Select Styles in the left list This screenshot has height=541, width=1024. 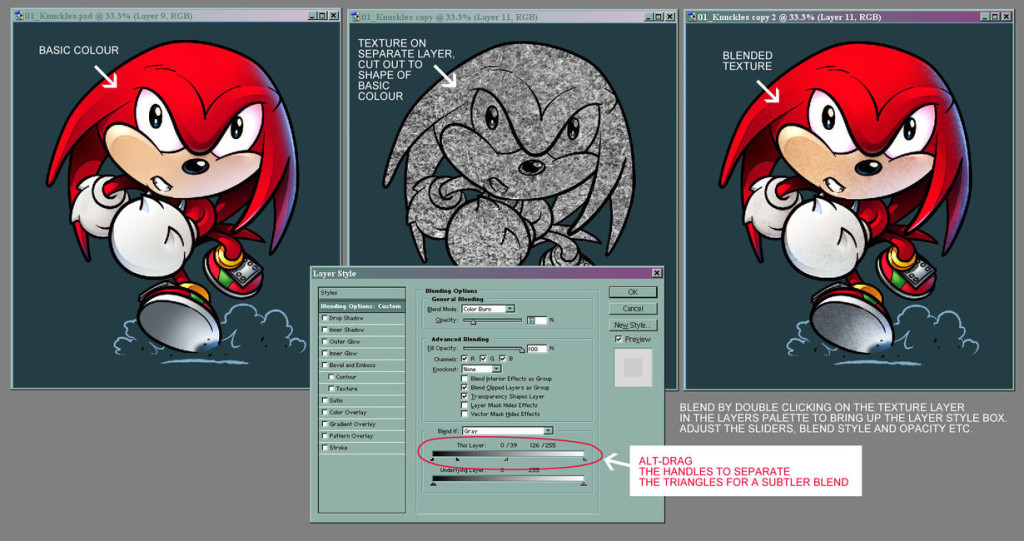tap(362, 293)
